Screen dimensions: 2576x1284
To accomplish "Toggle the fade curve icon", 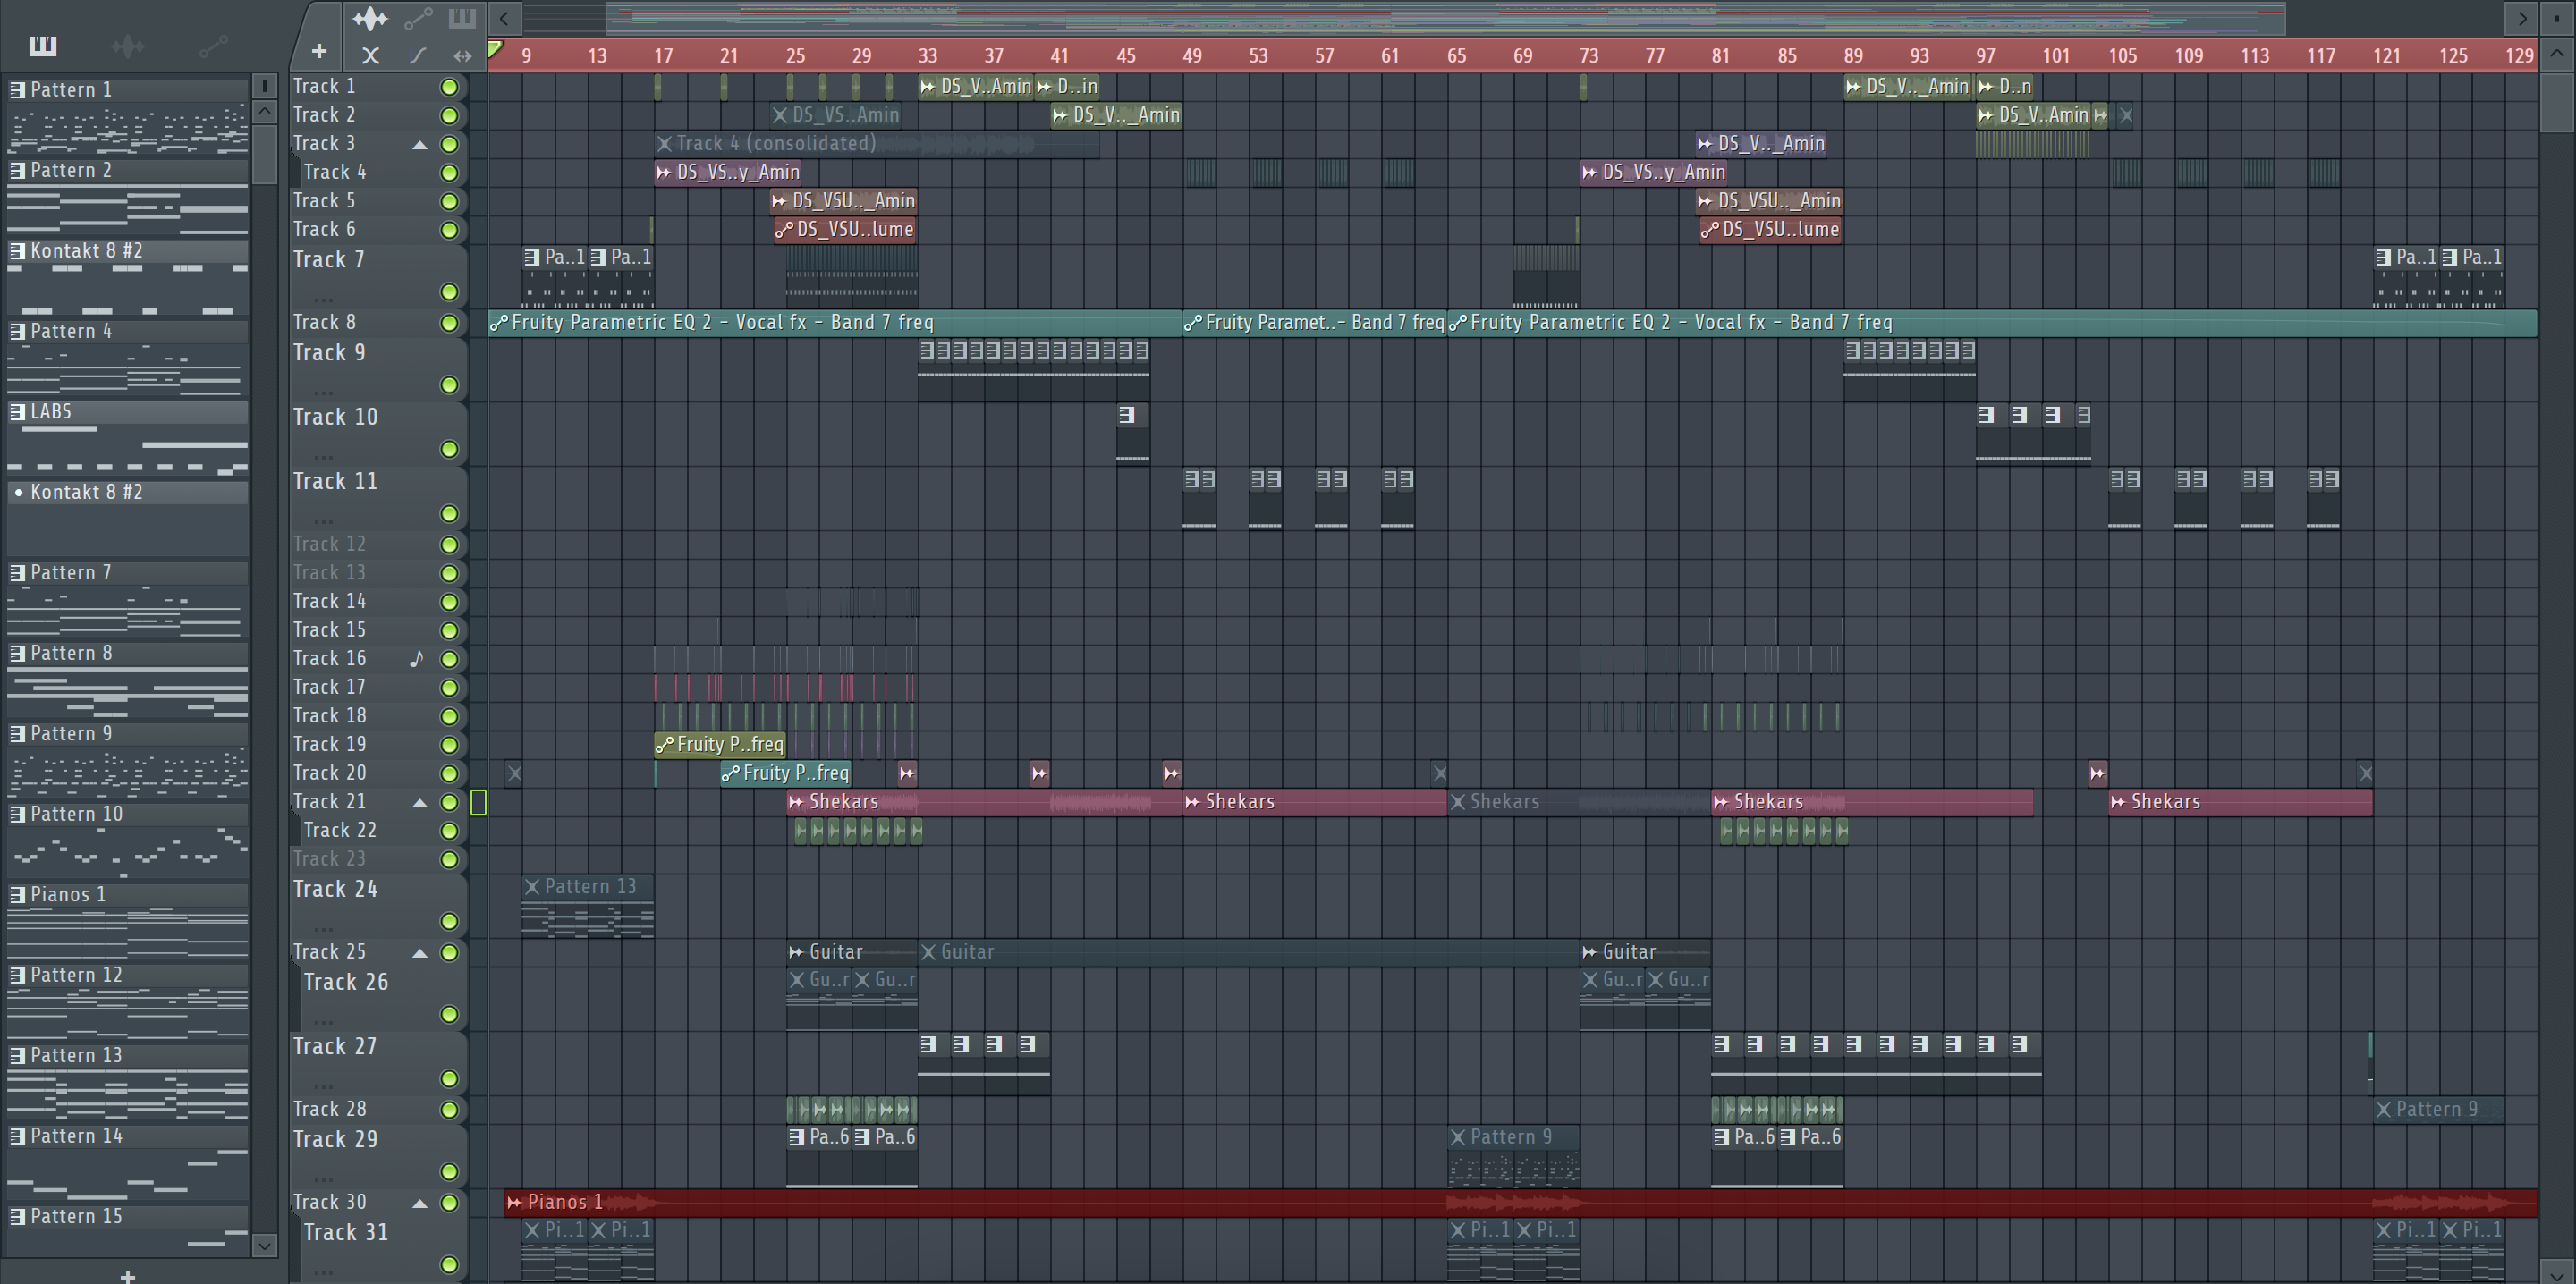I will tap(418, 56).
